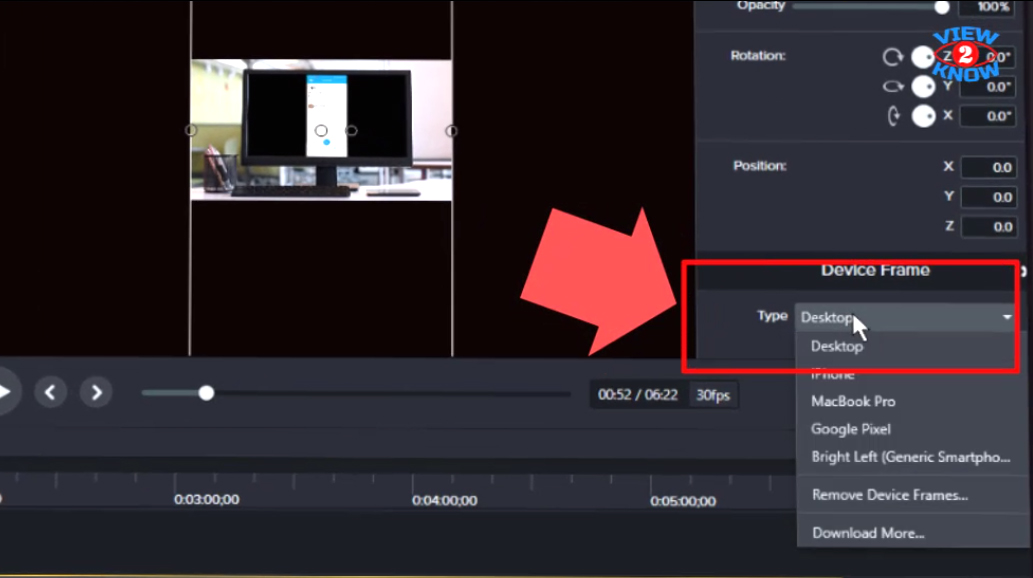
Task: Click the Type dropdown arrow
Action: tap(1007, 318)
